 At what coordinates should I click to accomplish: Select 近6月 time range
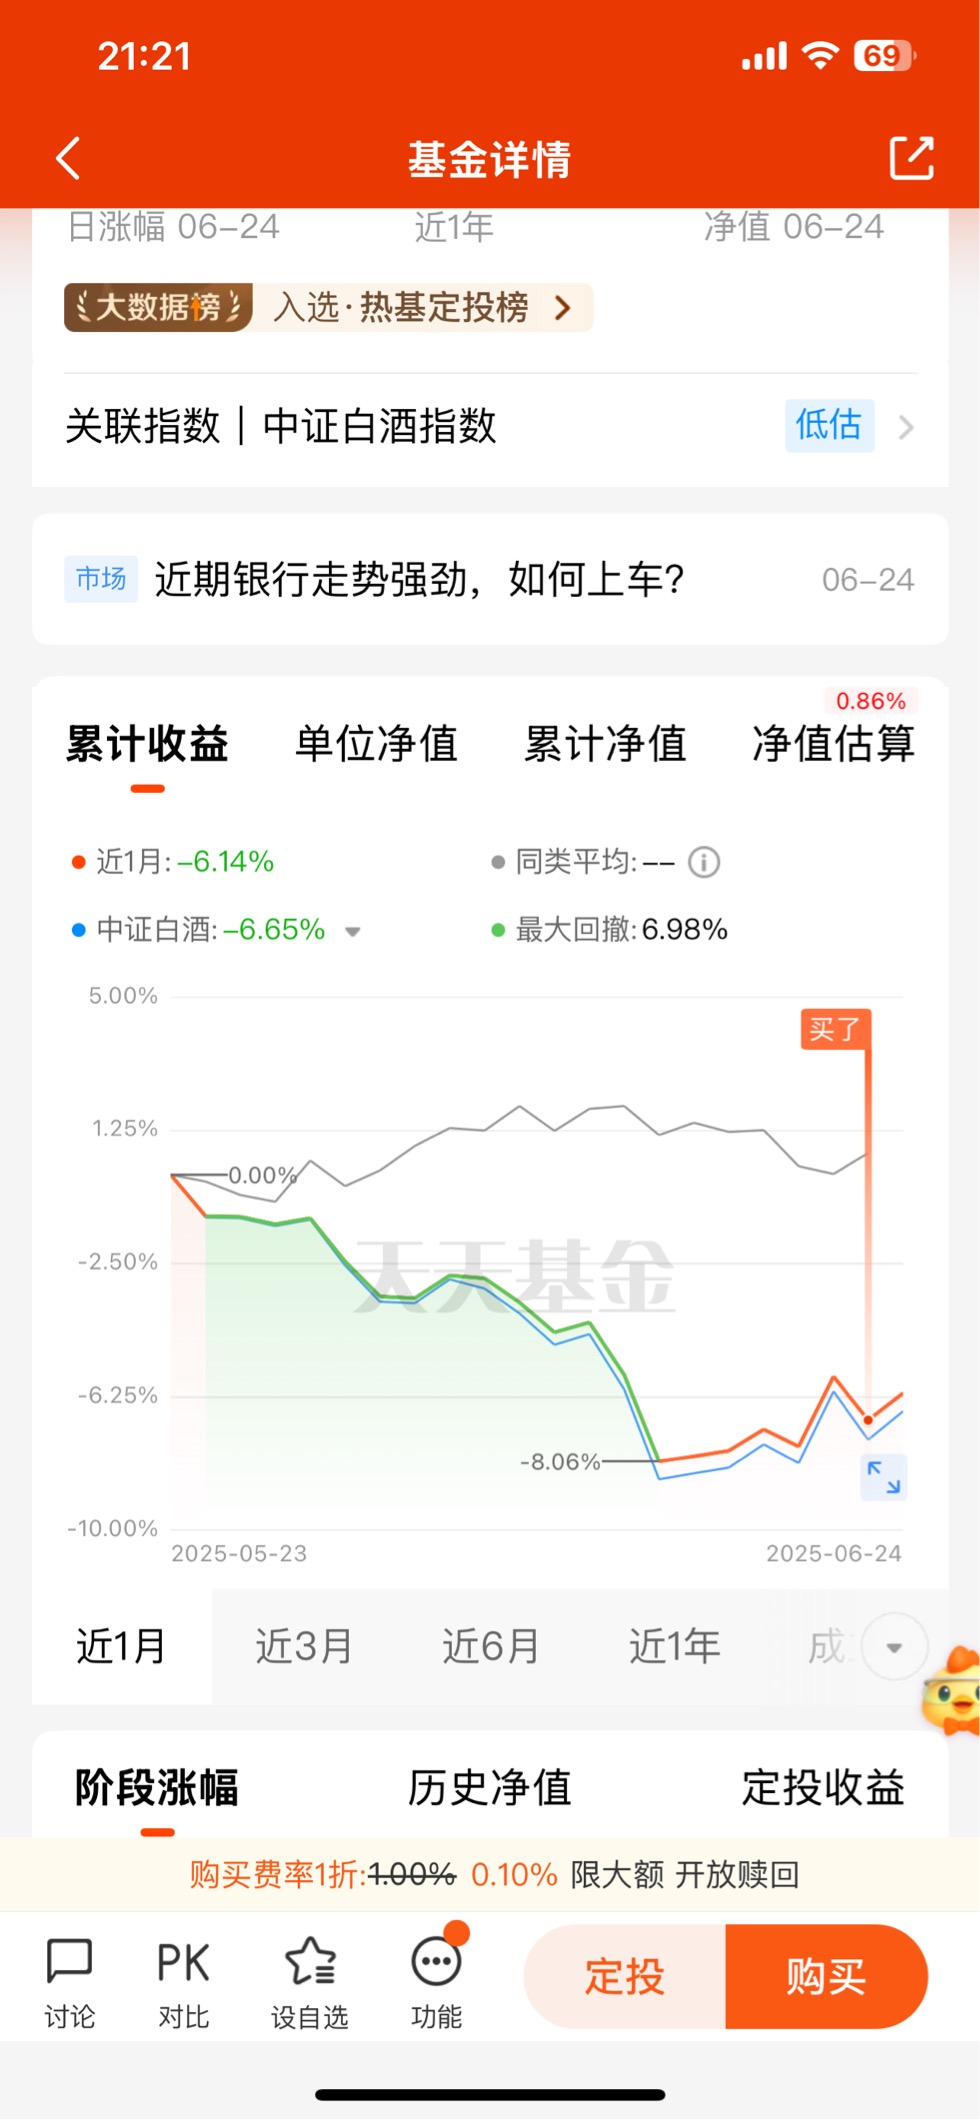pos(491,1646)
